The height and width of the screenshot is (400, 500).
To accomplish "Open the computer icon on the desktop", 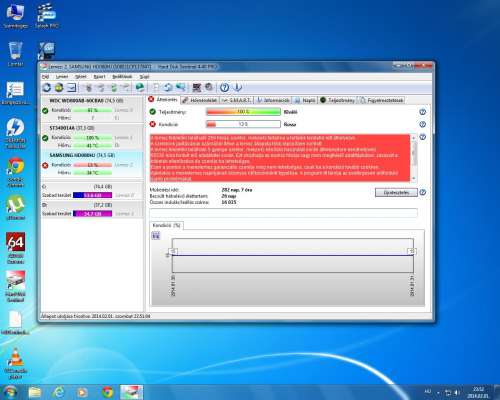I will 15,16.
